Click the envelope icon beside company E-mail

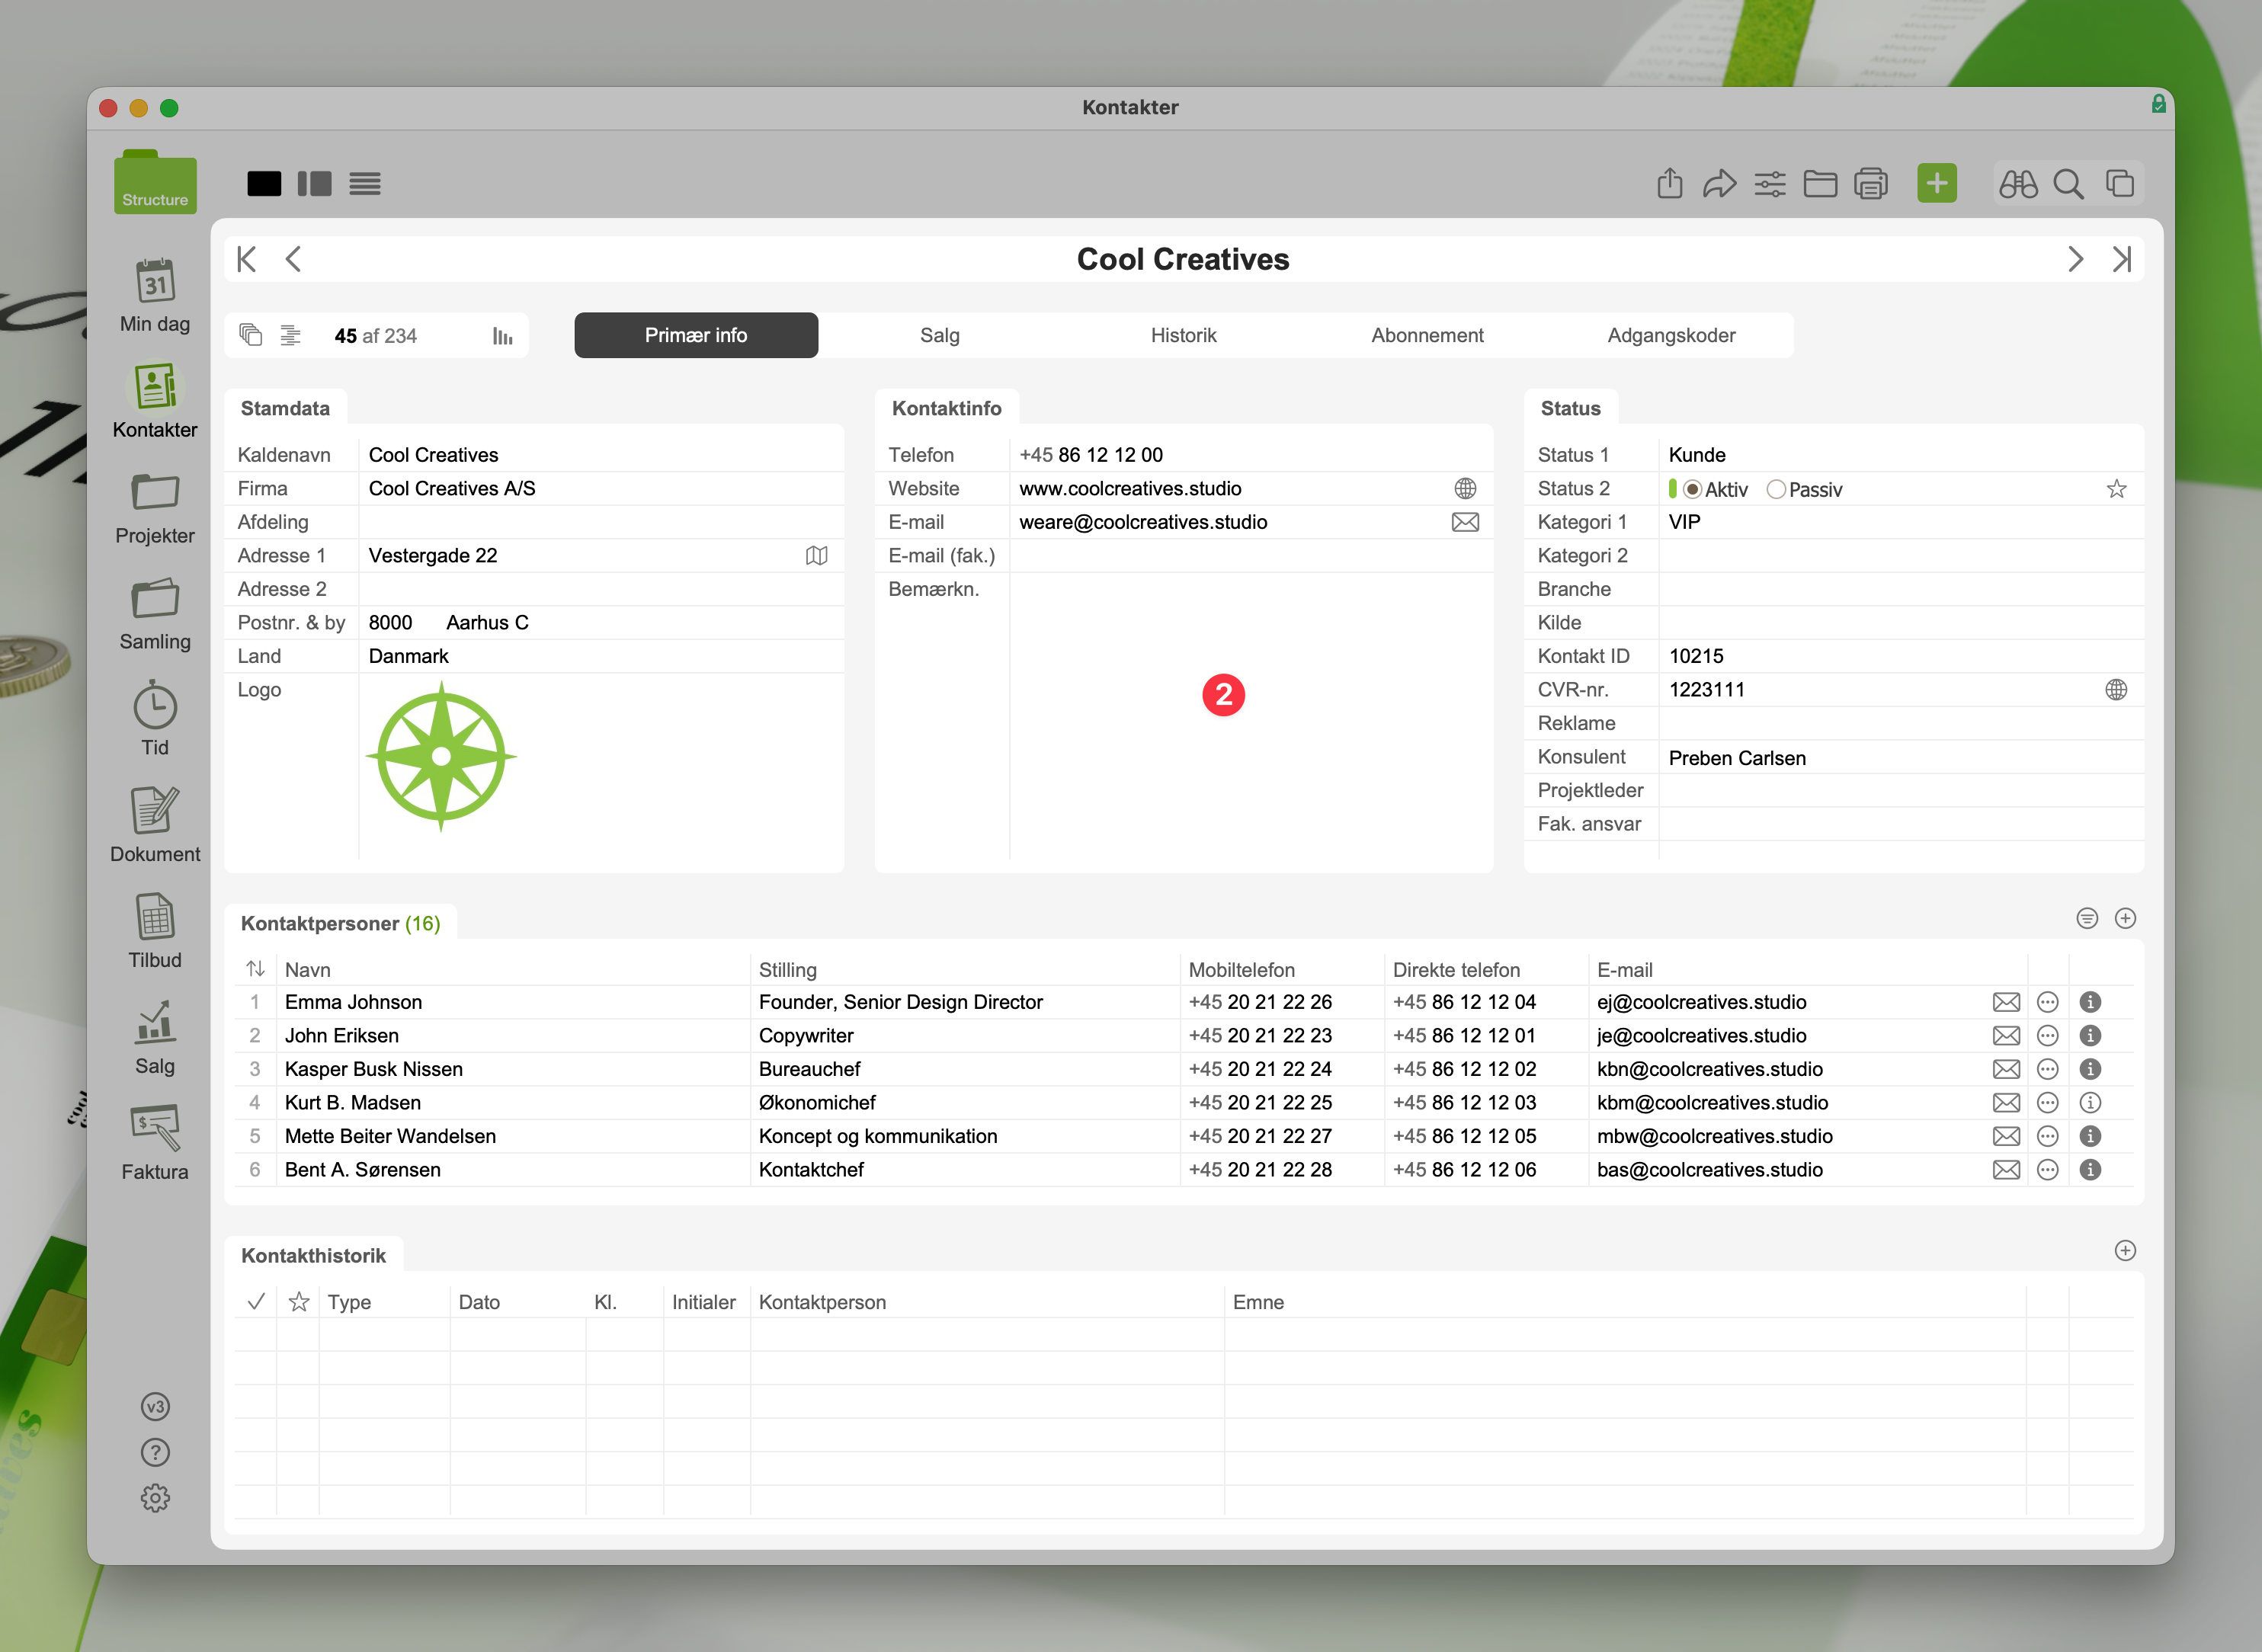(1465, 522)
